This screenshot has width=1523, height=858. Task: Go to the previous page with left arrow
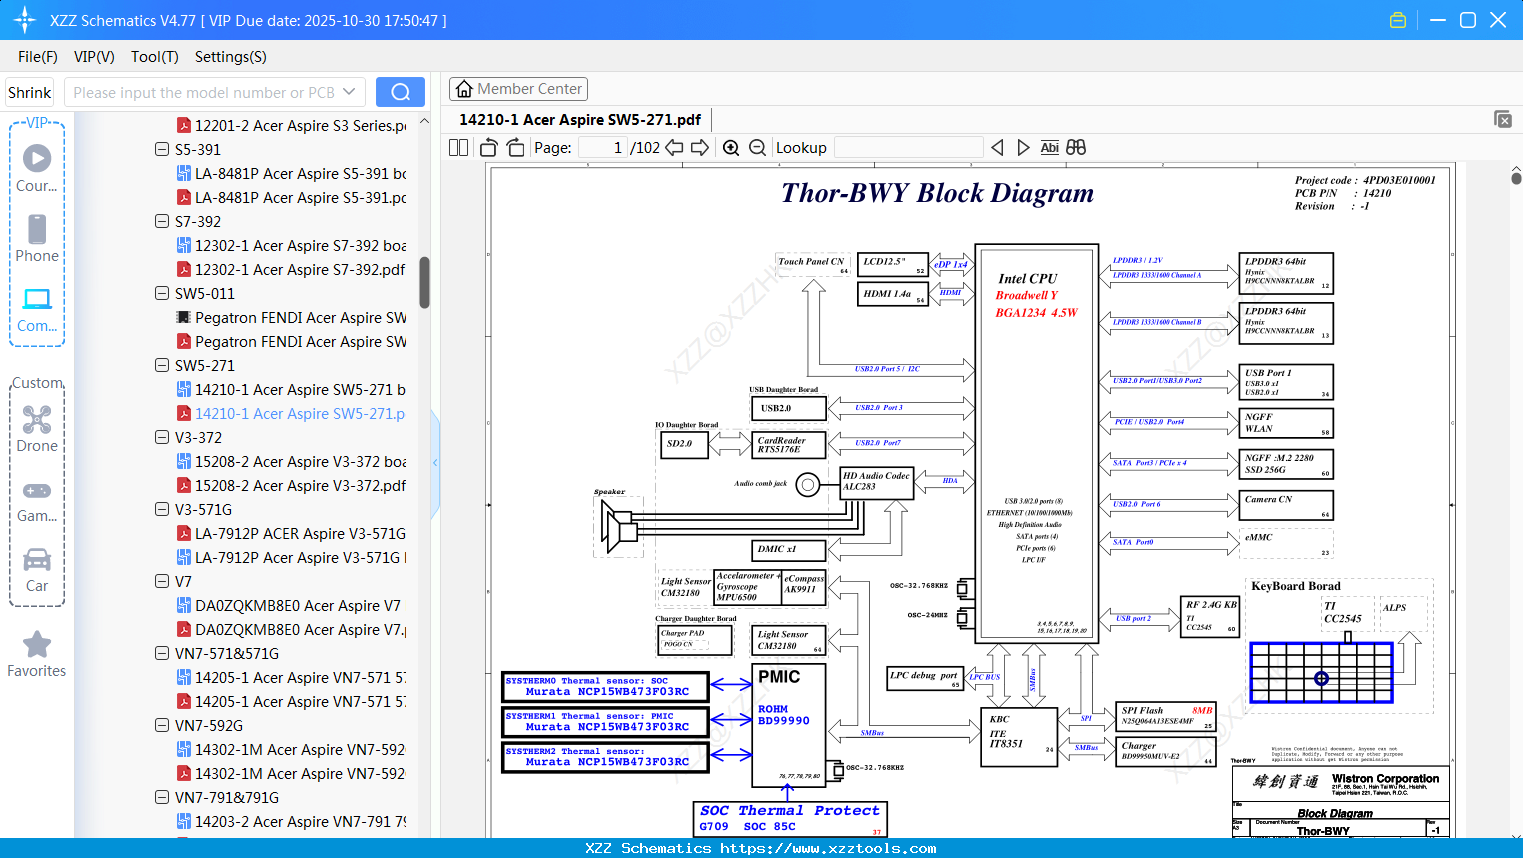click(674, 148)
